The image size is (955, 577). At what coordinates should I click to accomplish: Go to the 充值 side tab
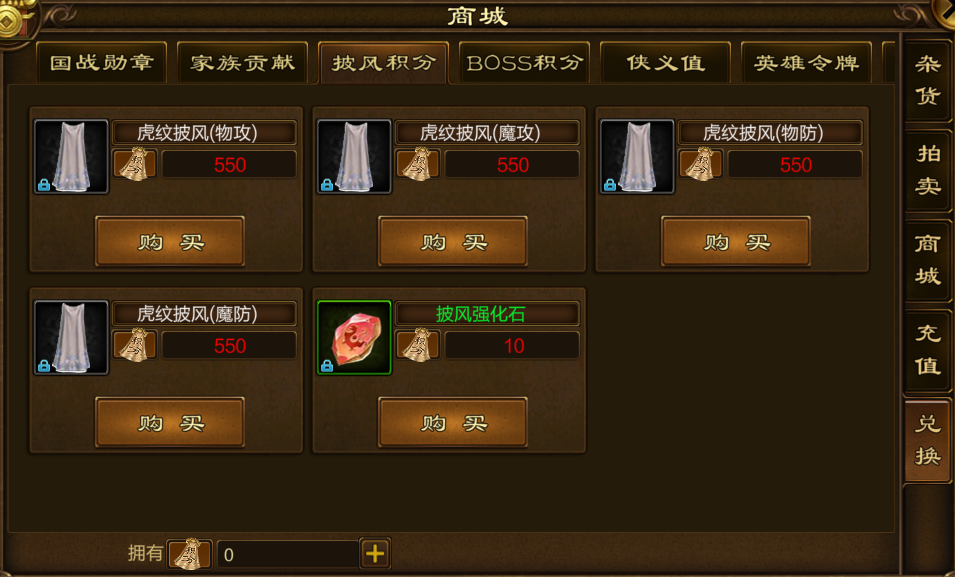coord(928,350)
